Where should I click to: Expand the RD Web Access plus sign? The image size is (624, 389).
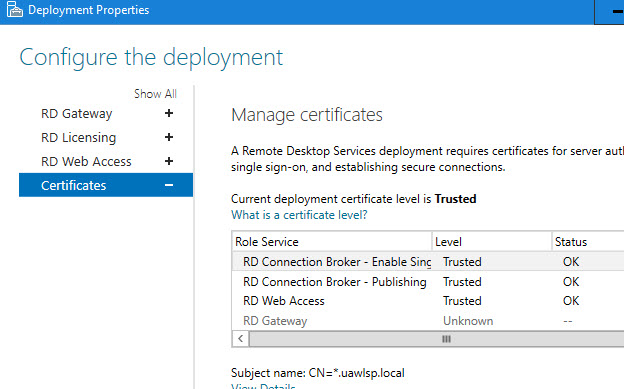(169, 161)
